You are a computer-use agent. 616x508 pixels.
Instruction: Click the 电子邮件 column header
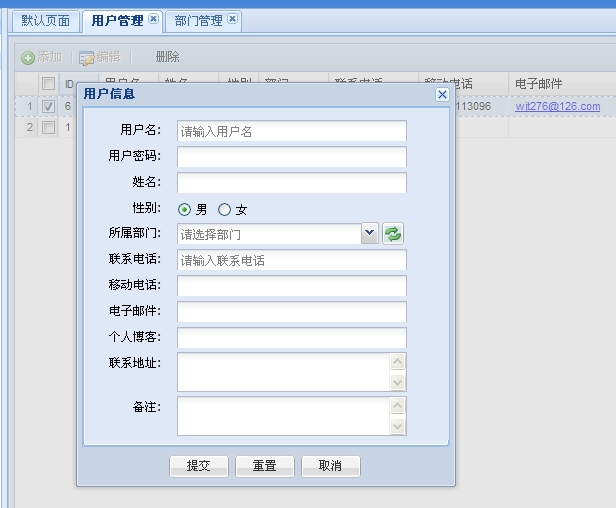(562, 84)
